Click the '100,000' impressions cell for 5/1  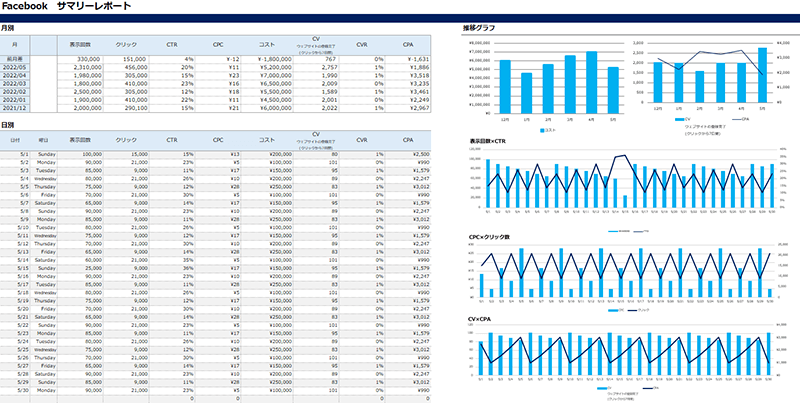click(x=80, y=154)
